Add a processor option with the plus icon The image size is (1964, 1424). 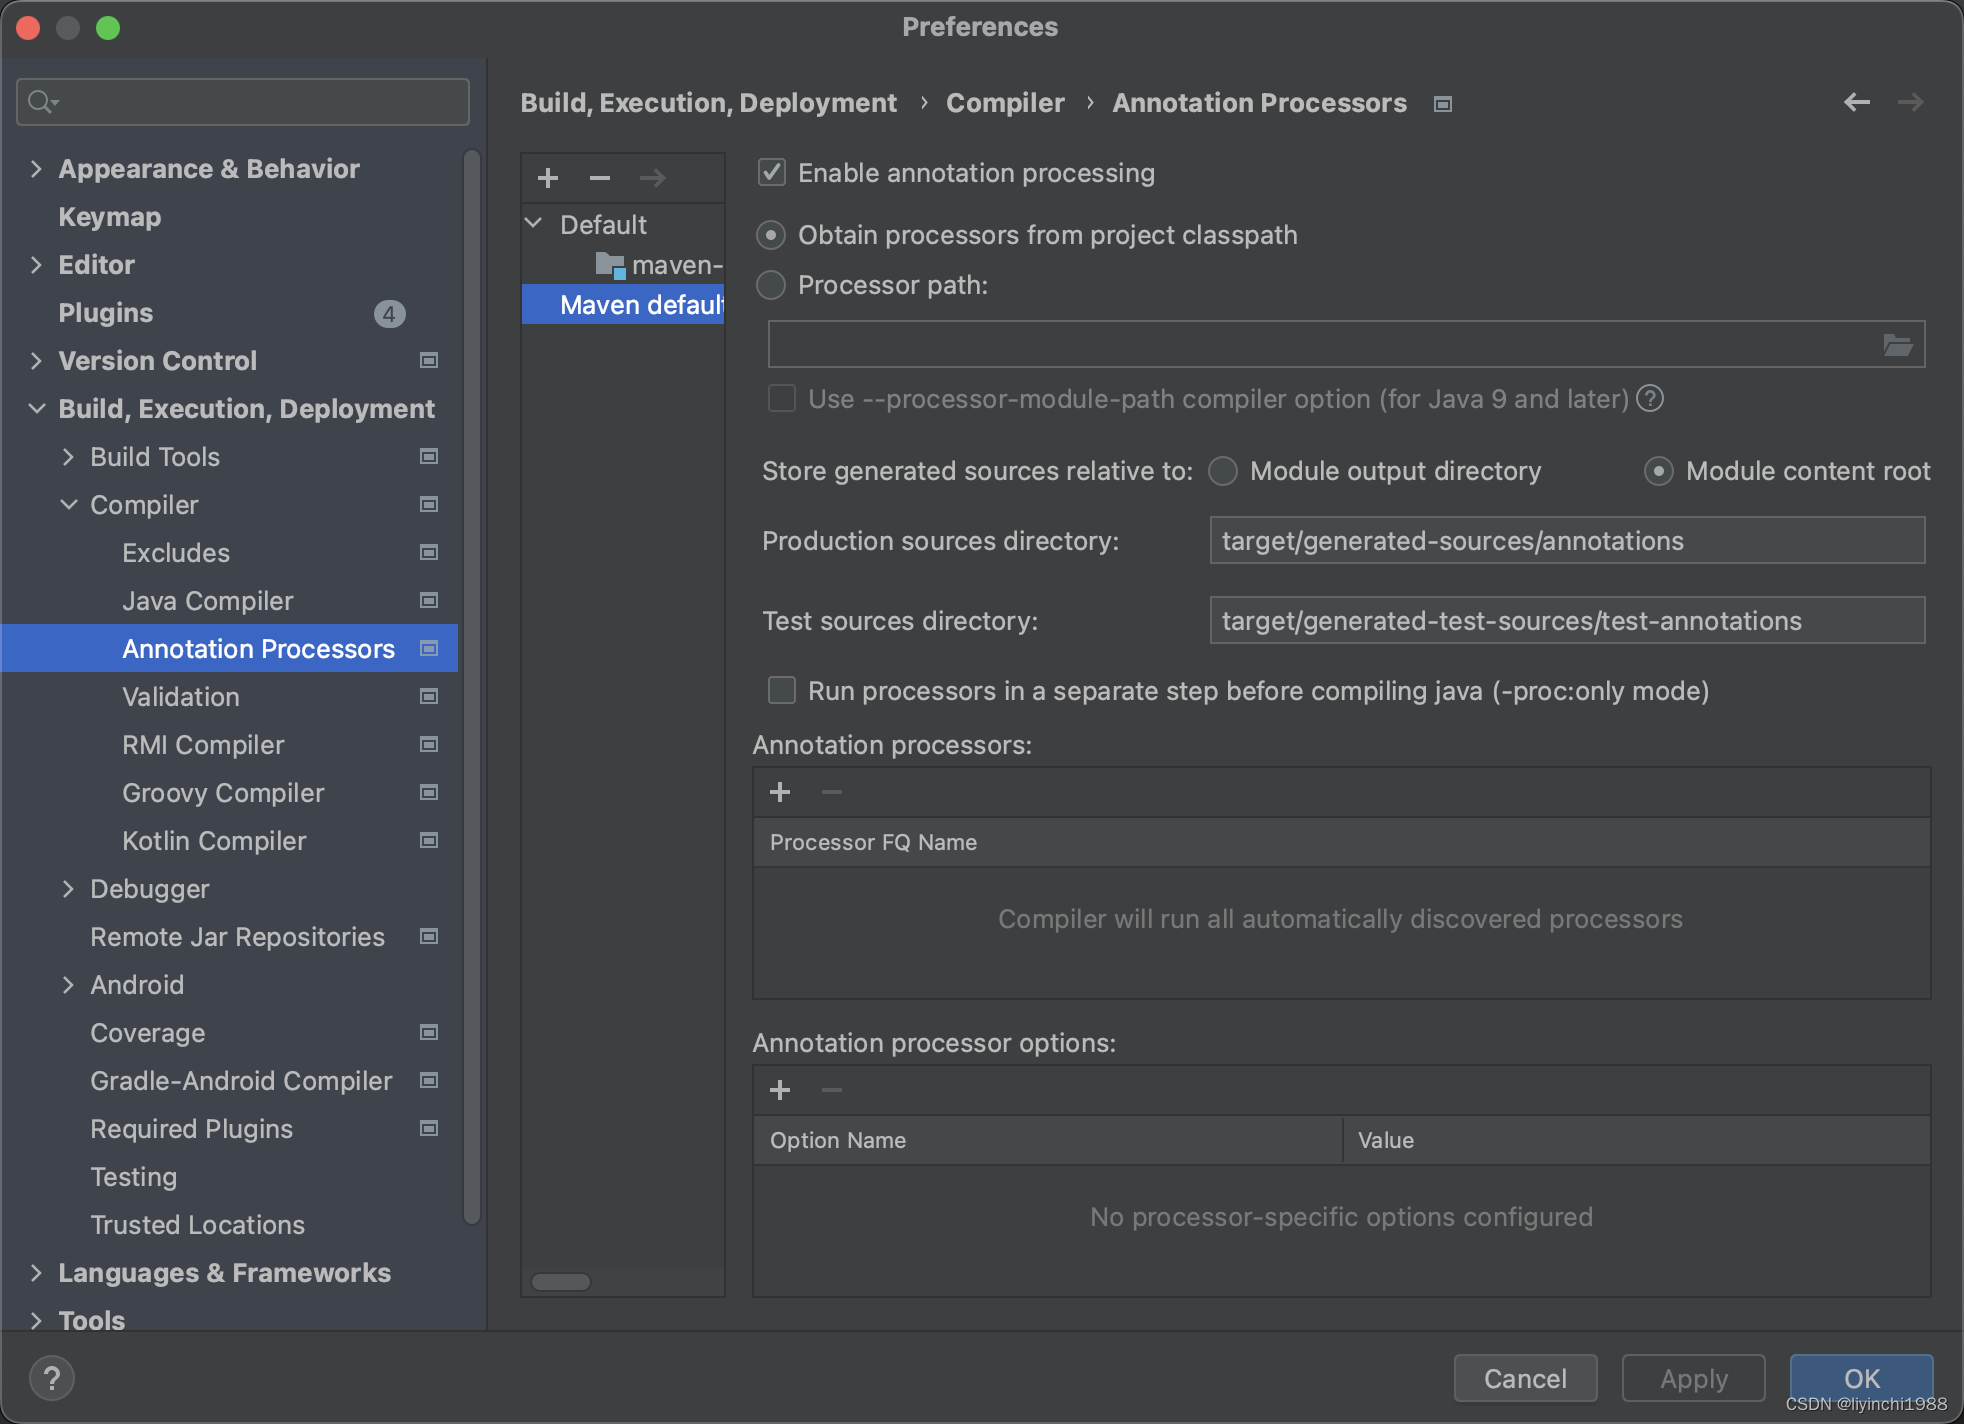(x=780, y=1089)
